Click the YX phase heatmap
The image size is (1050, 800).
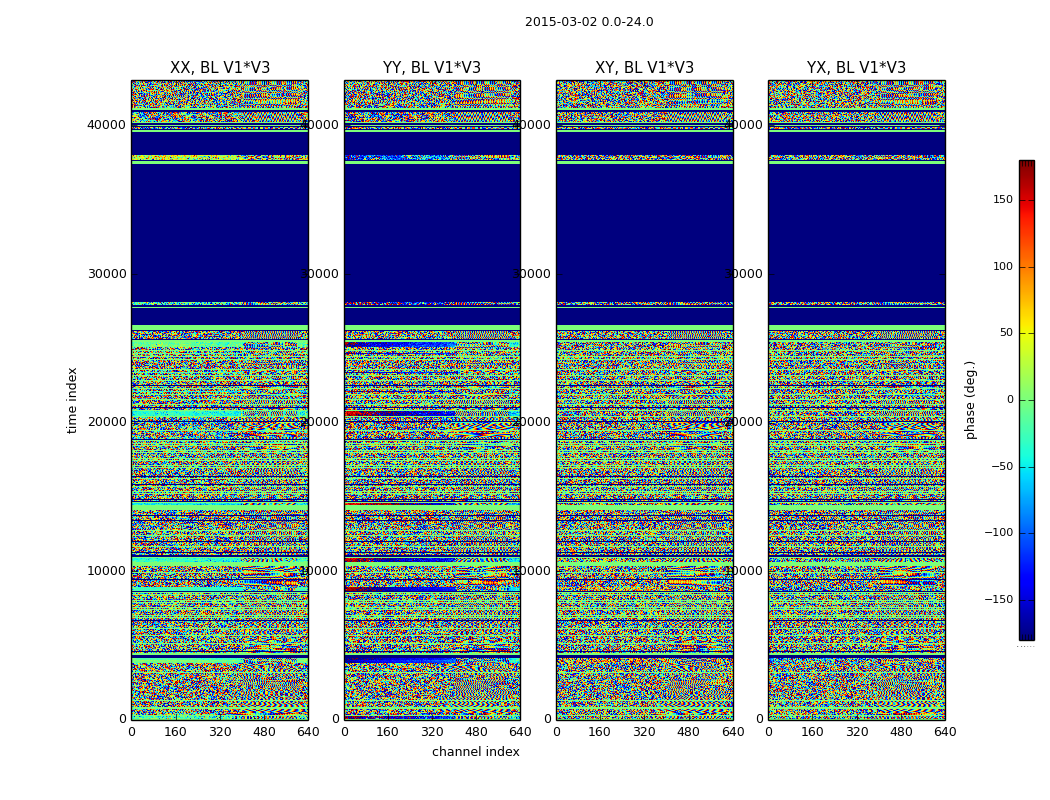(x=856, y=400)
